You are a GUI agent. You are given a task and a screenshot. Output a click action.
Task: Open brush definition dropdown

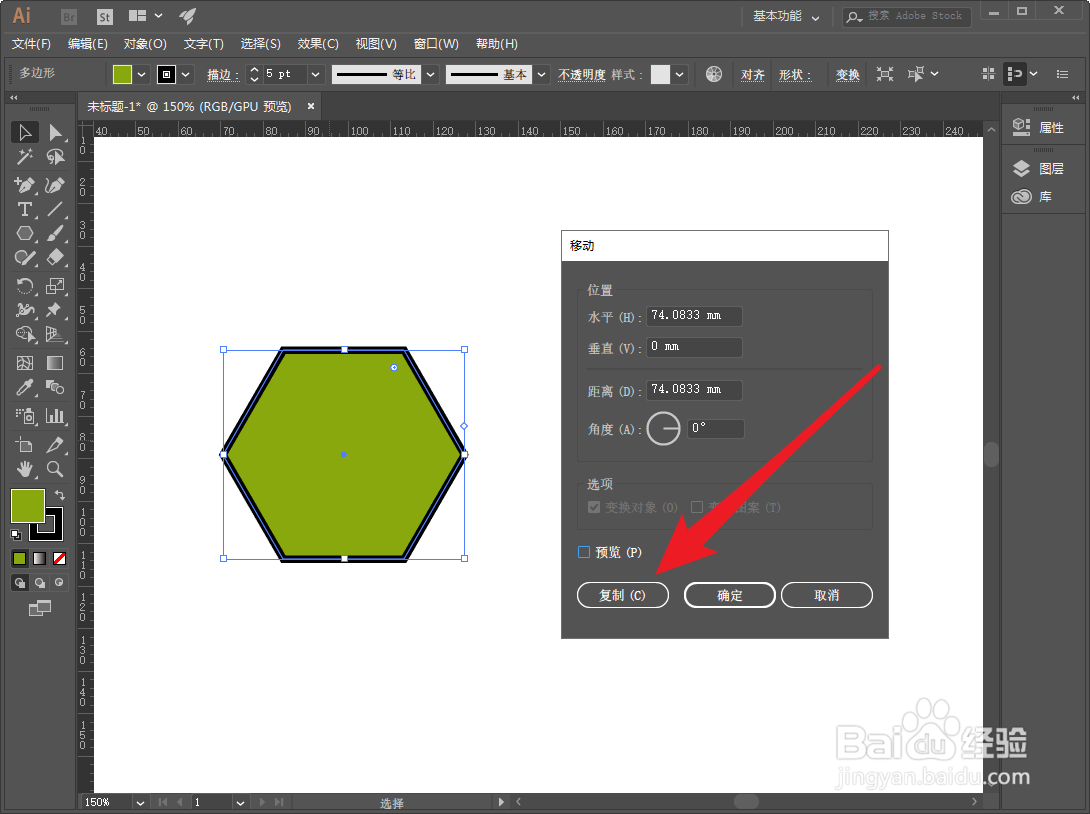click(x=542, y=74)
